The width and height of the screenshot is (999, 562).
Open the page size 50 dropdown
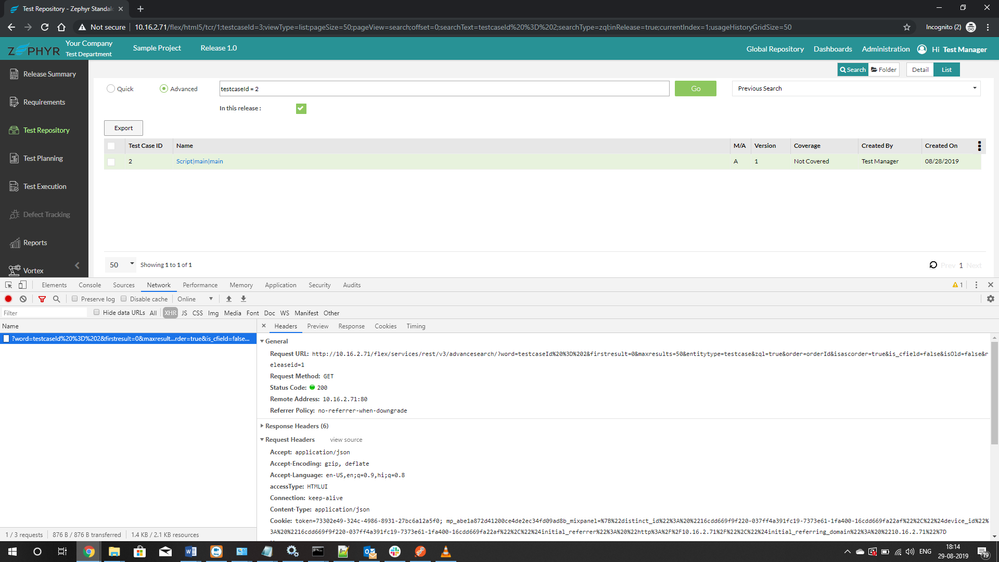[x=120, y=265]
